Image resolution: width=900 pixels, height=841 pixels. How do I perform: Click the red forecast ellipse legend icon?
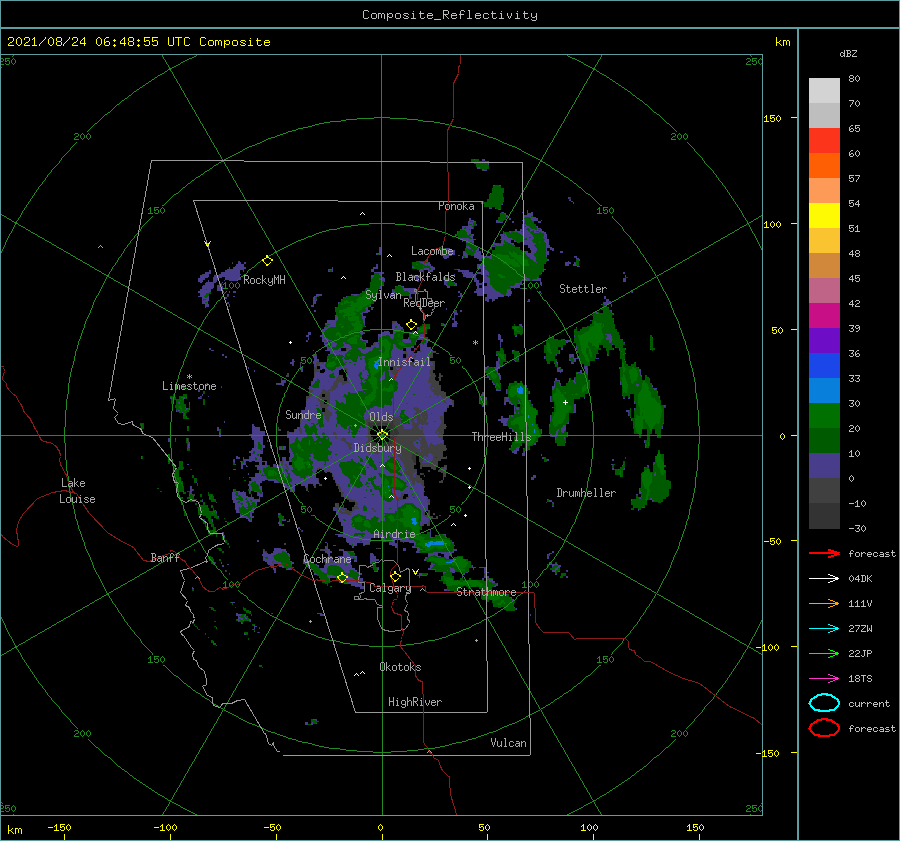(824, 728)
